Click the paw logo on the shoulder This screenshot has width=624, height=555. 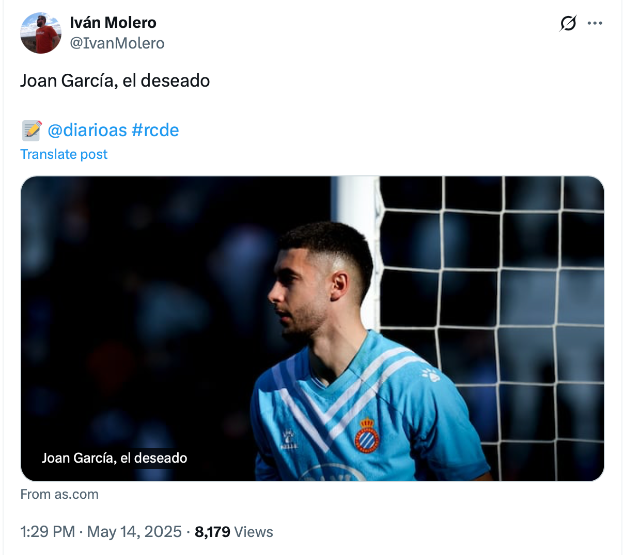click(x=430, y=375)
